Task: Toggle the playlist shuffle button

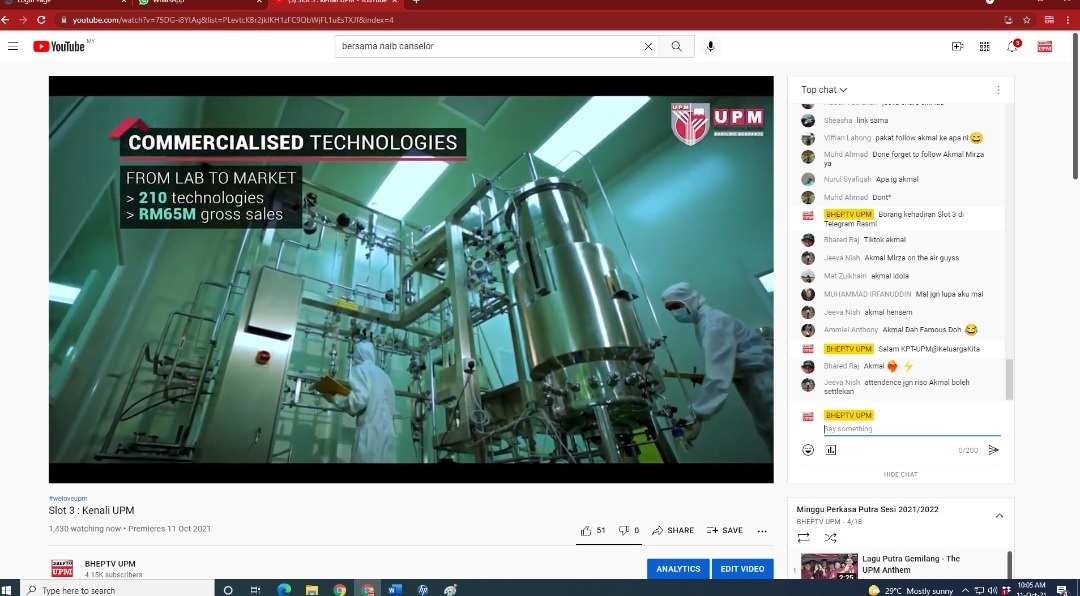Action: (x=831, y=537)
